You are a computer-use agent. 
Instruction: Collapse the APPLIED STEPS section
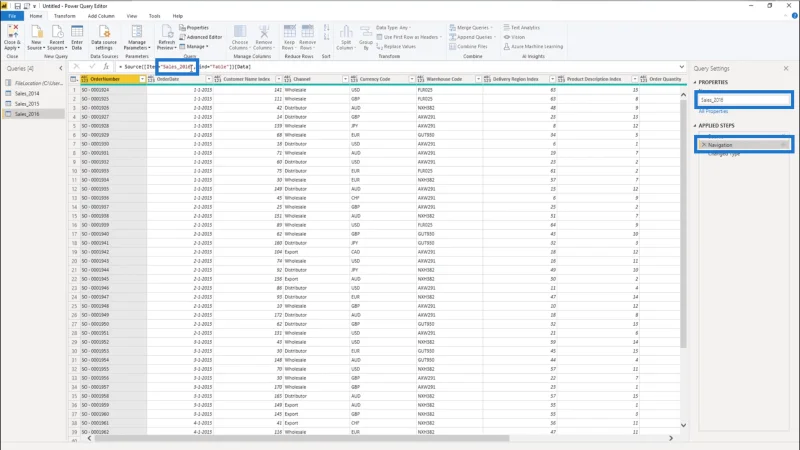695,126
